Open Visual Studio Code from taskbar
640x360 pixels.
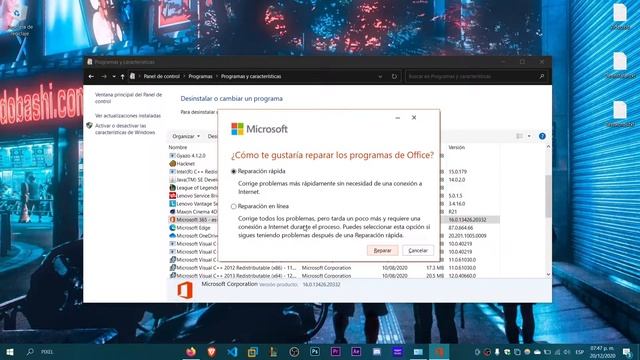tap(232, 351)
